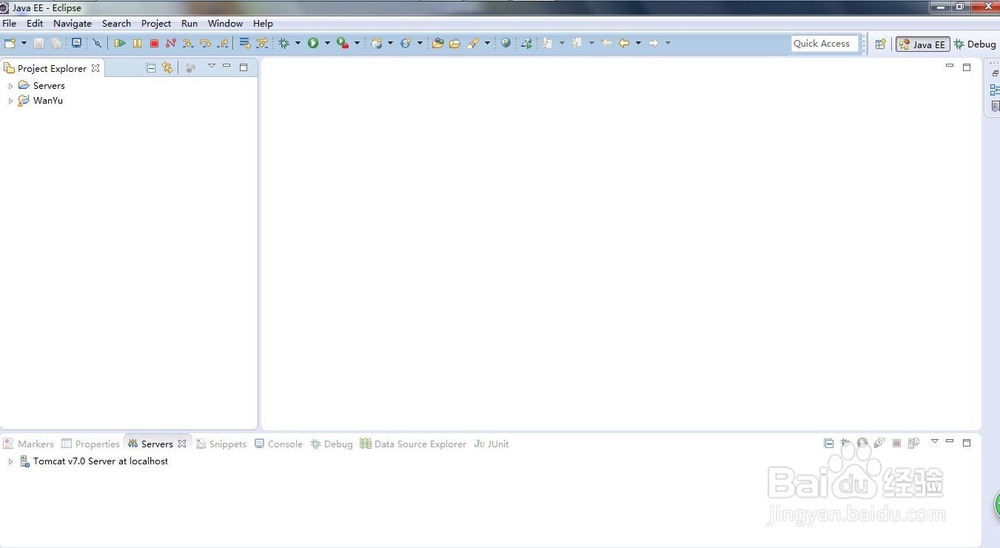Open the Web Browser globe icon
This screenshot has height=548, width=1000.
(506, 43)
